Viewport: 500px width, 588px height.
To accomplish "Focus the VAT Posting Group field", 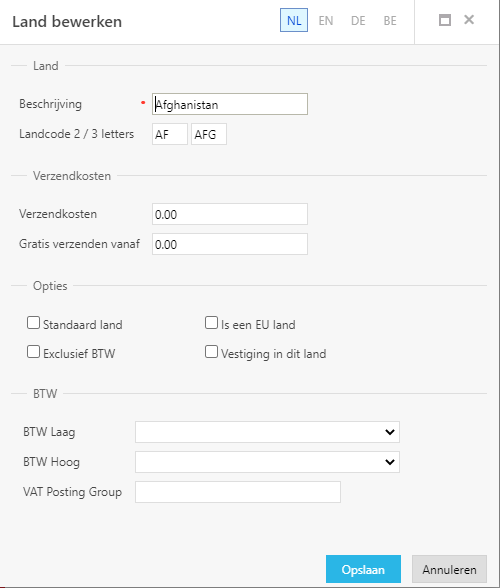I will [238, 492].
